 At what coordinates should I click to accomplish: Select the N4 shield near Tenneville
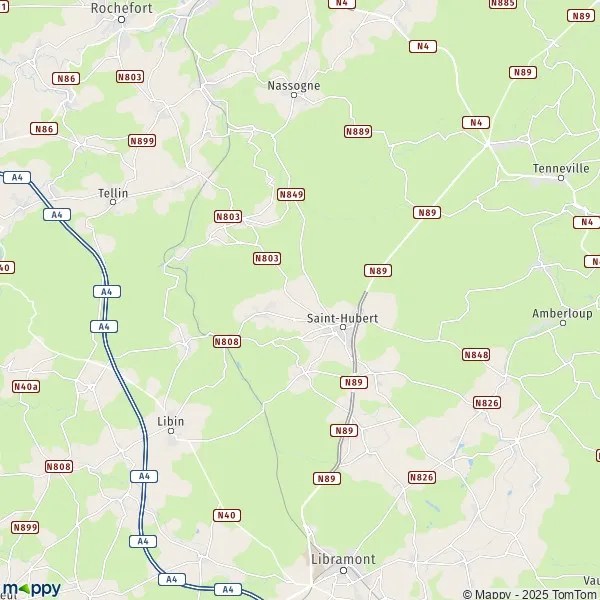click(x=587, y=222)
